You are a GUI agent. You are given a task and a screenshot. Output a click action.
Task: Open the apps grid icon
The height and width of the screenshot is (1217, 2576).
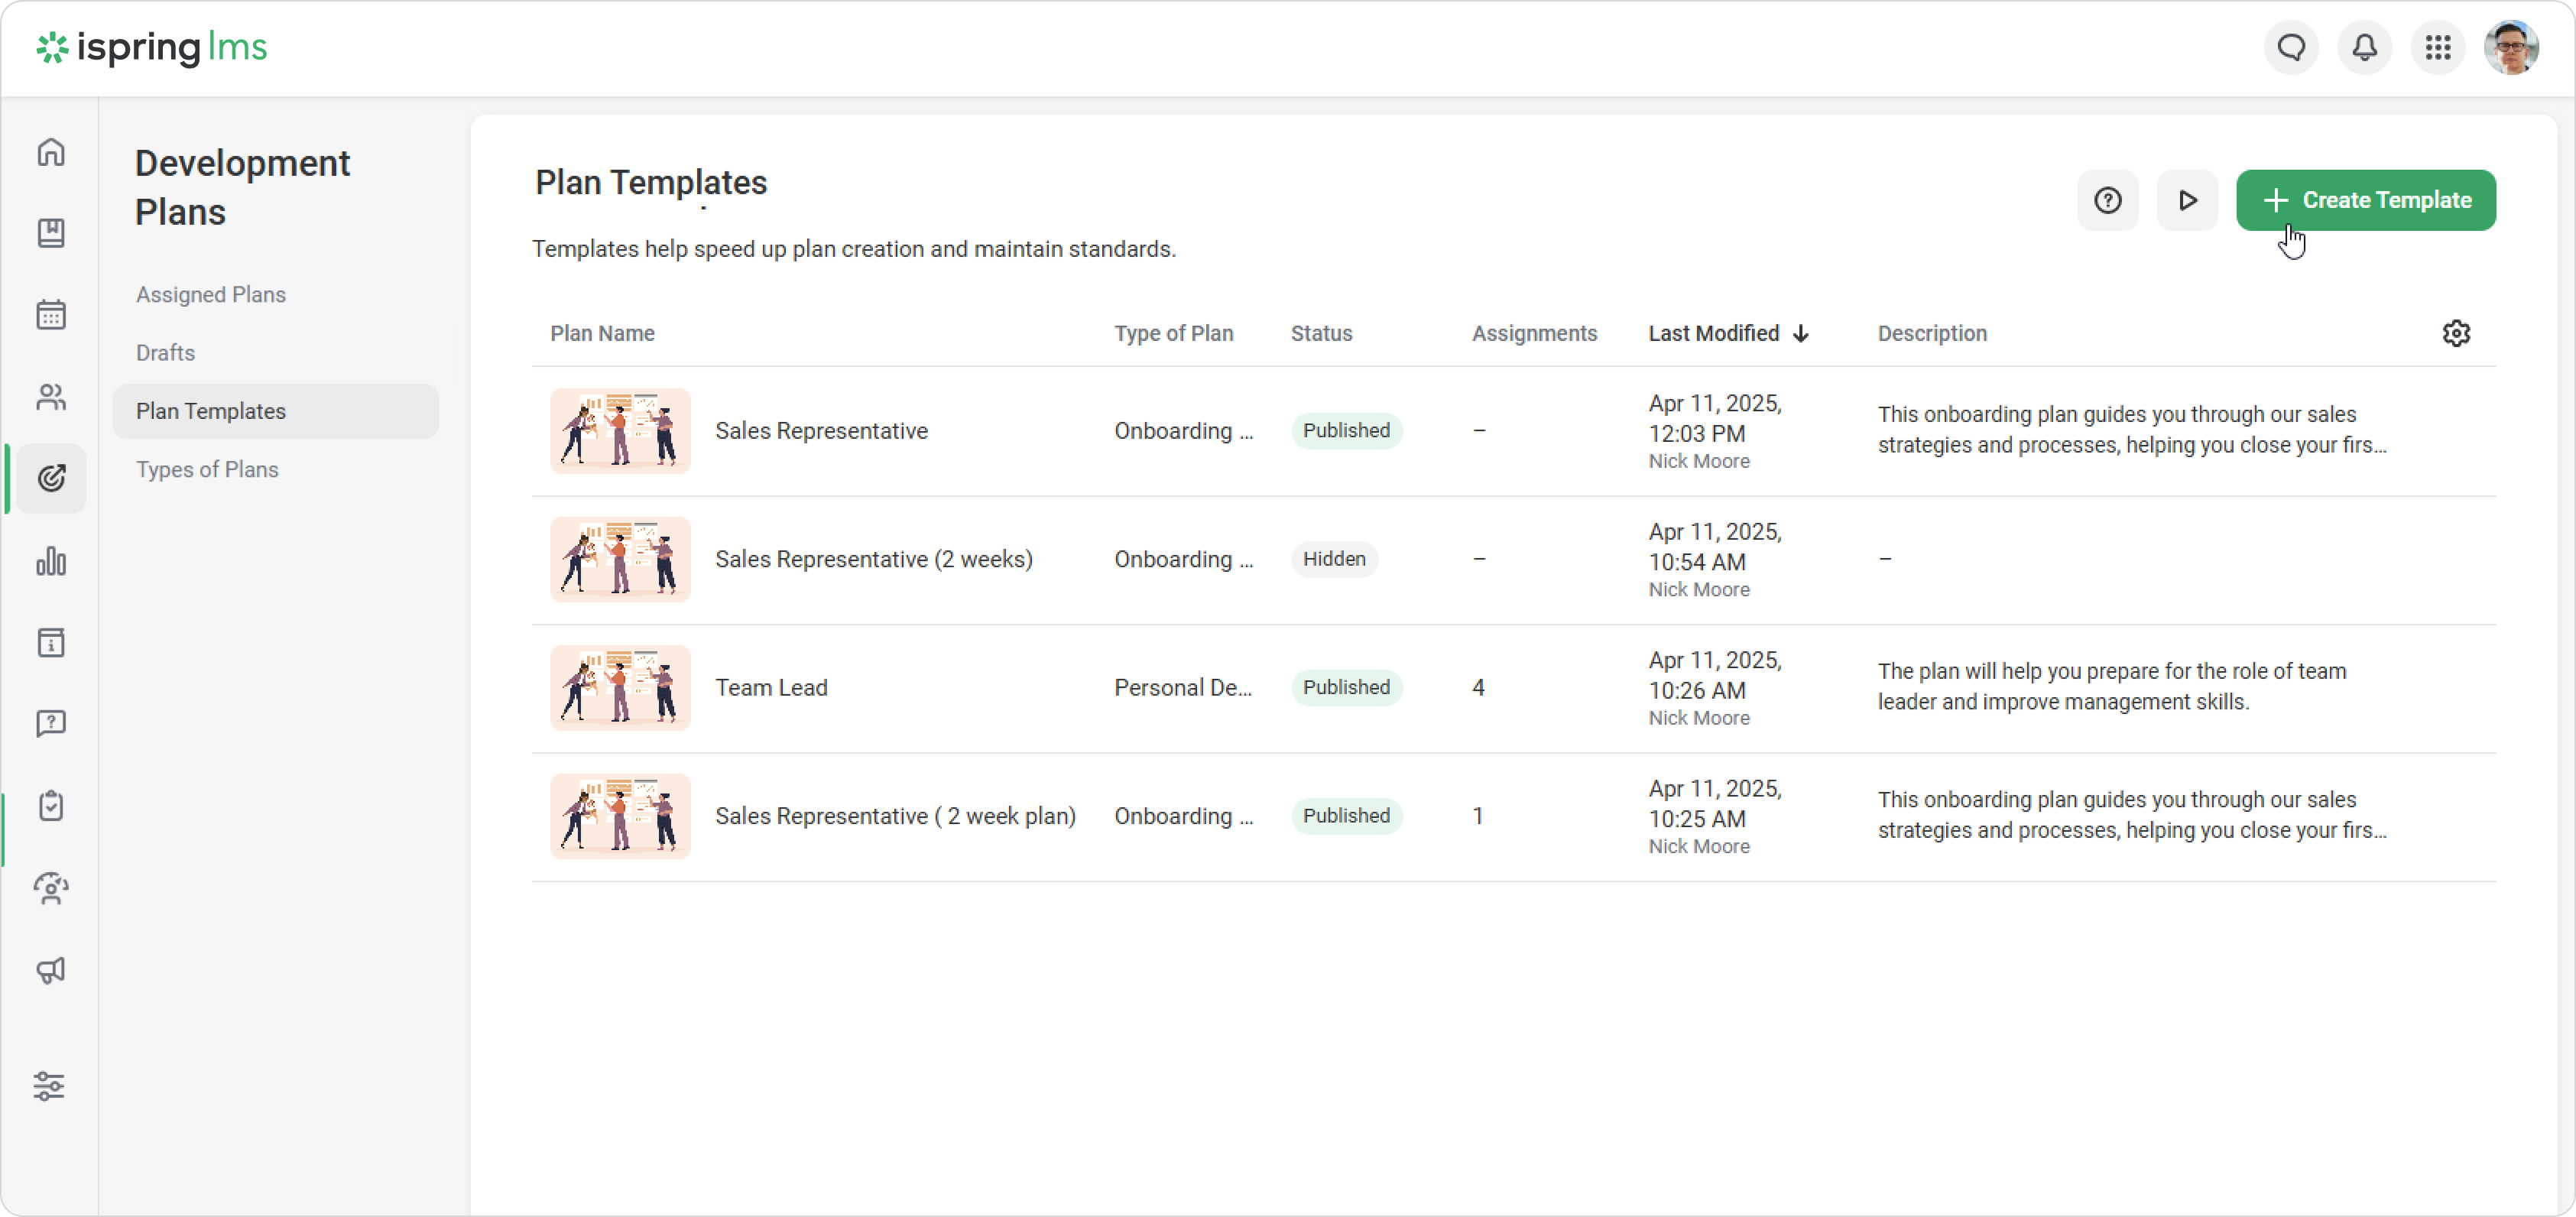pyautogui.click(x=2438, y=47)
